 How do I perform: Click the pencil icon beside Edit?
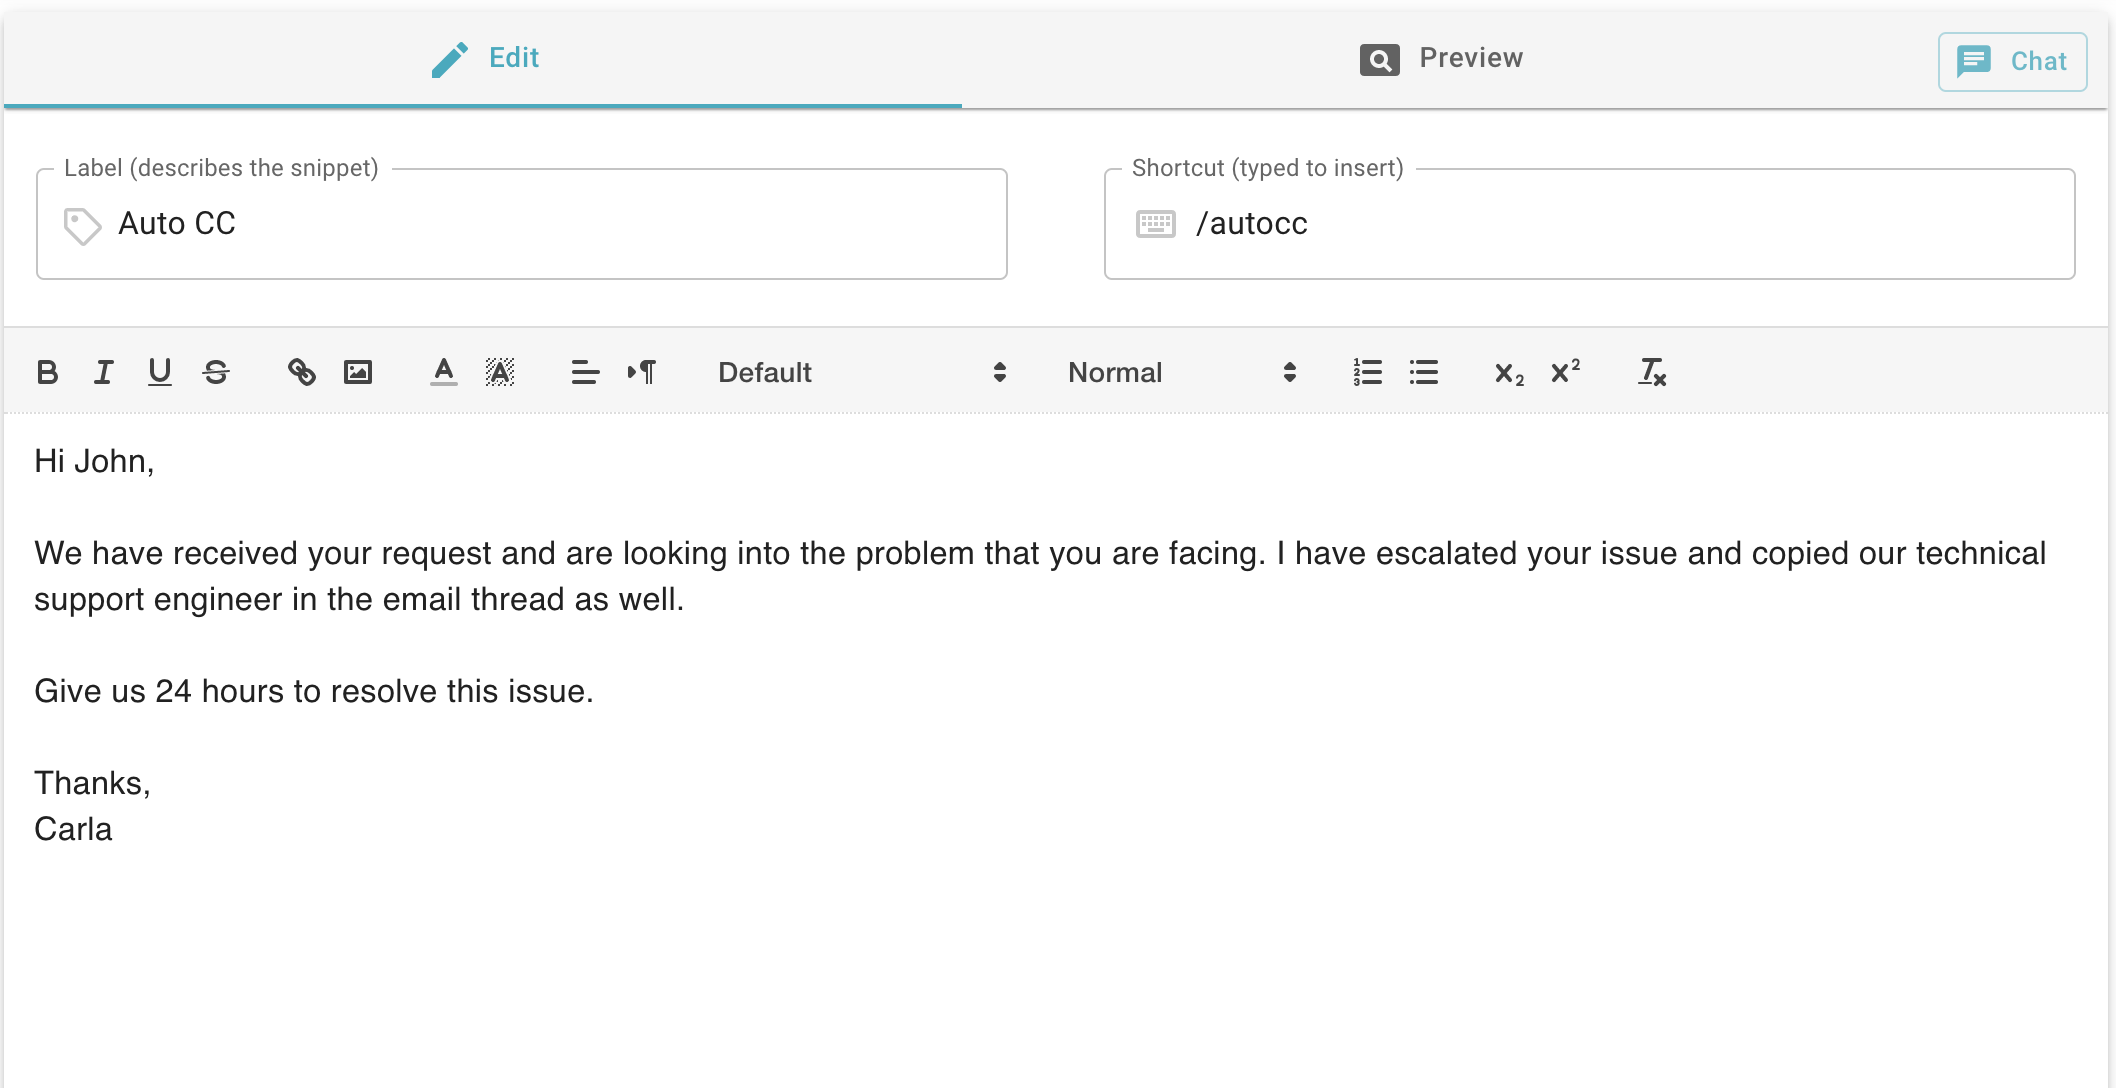[x=450, y=59]
